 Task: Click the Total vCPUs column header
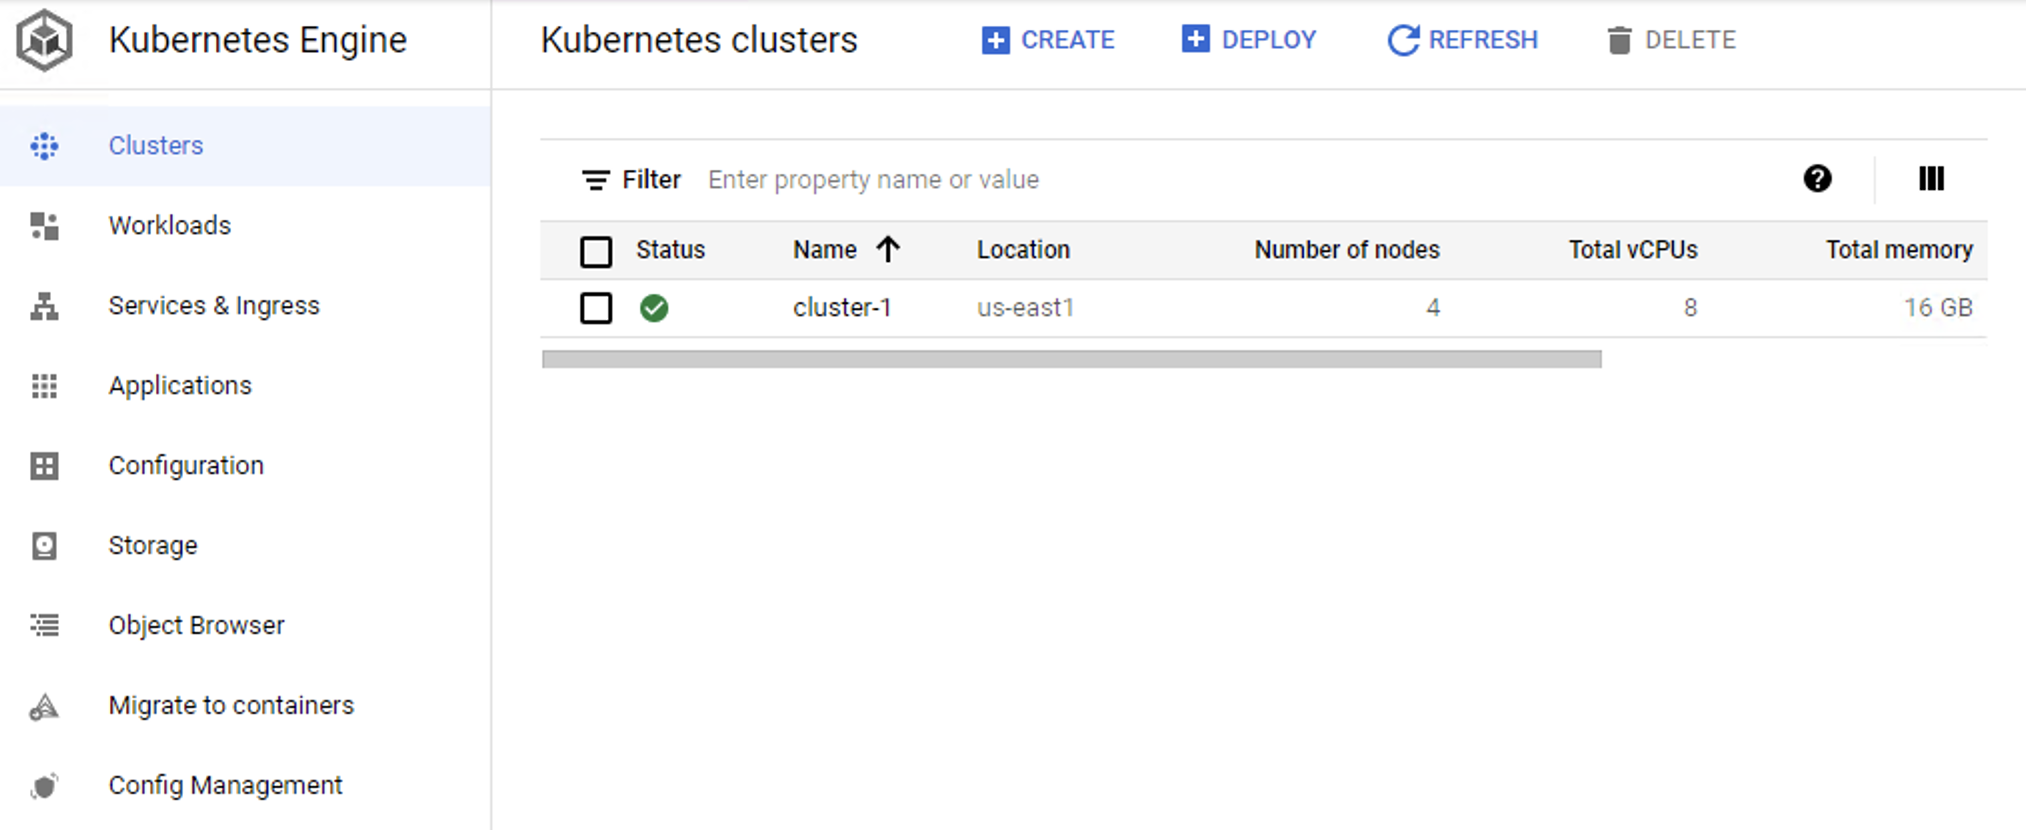pyautogui.click(x=1633, y=250)
